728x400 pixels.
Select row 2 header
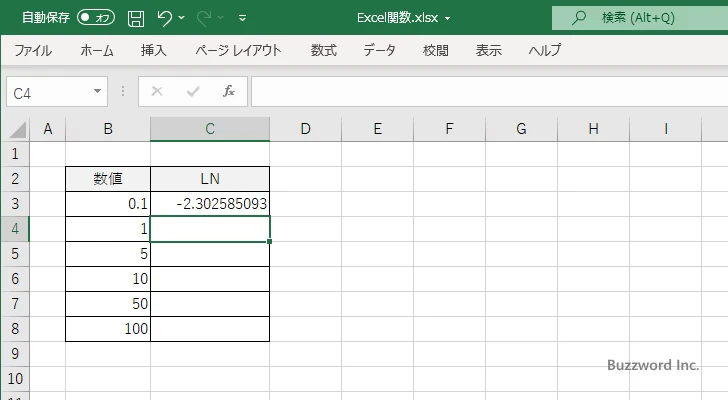[x=15, y=179]
